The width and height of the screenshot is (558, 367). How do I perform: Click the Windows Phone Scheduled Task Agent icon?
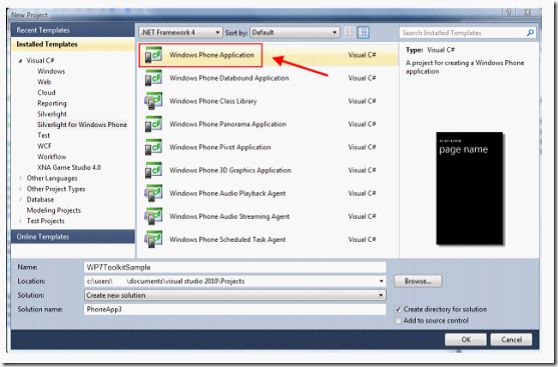coord(153,240)
